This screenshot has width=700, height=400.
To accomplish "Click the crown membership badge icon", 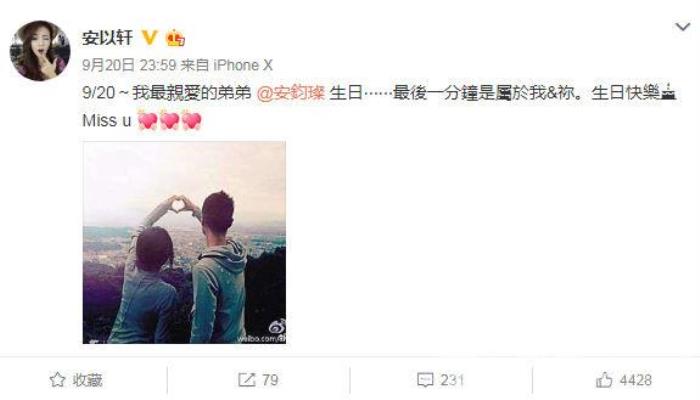I will pyautogui.click(x=175, y=38).
